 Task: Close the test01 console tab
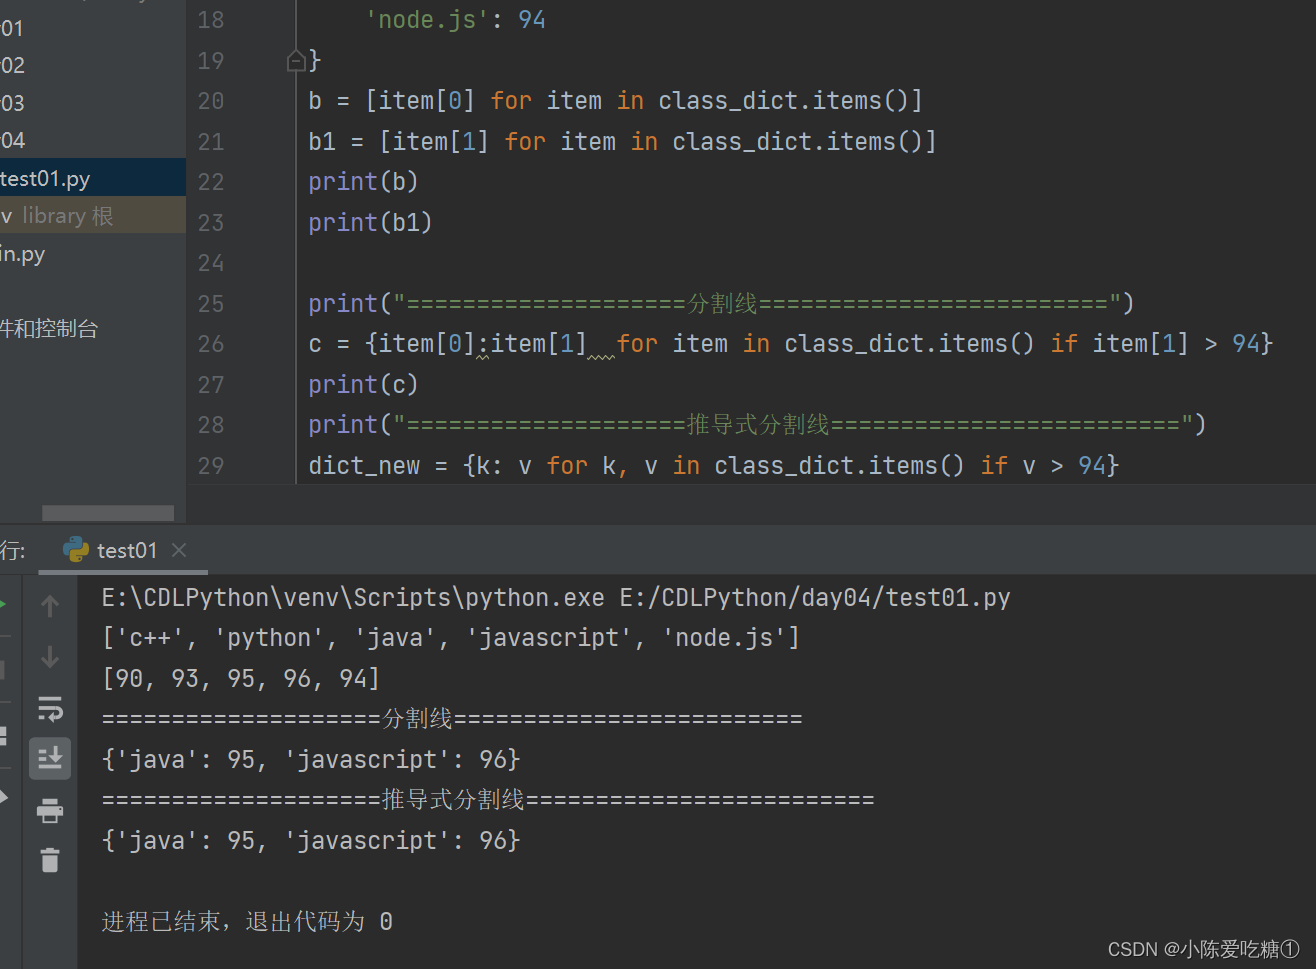click(179, 549)
